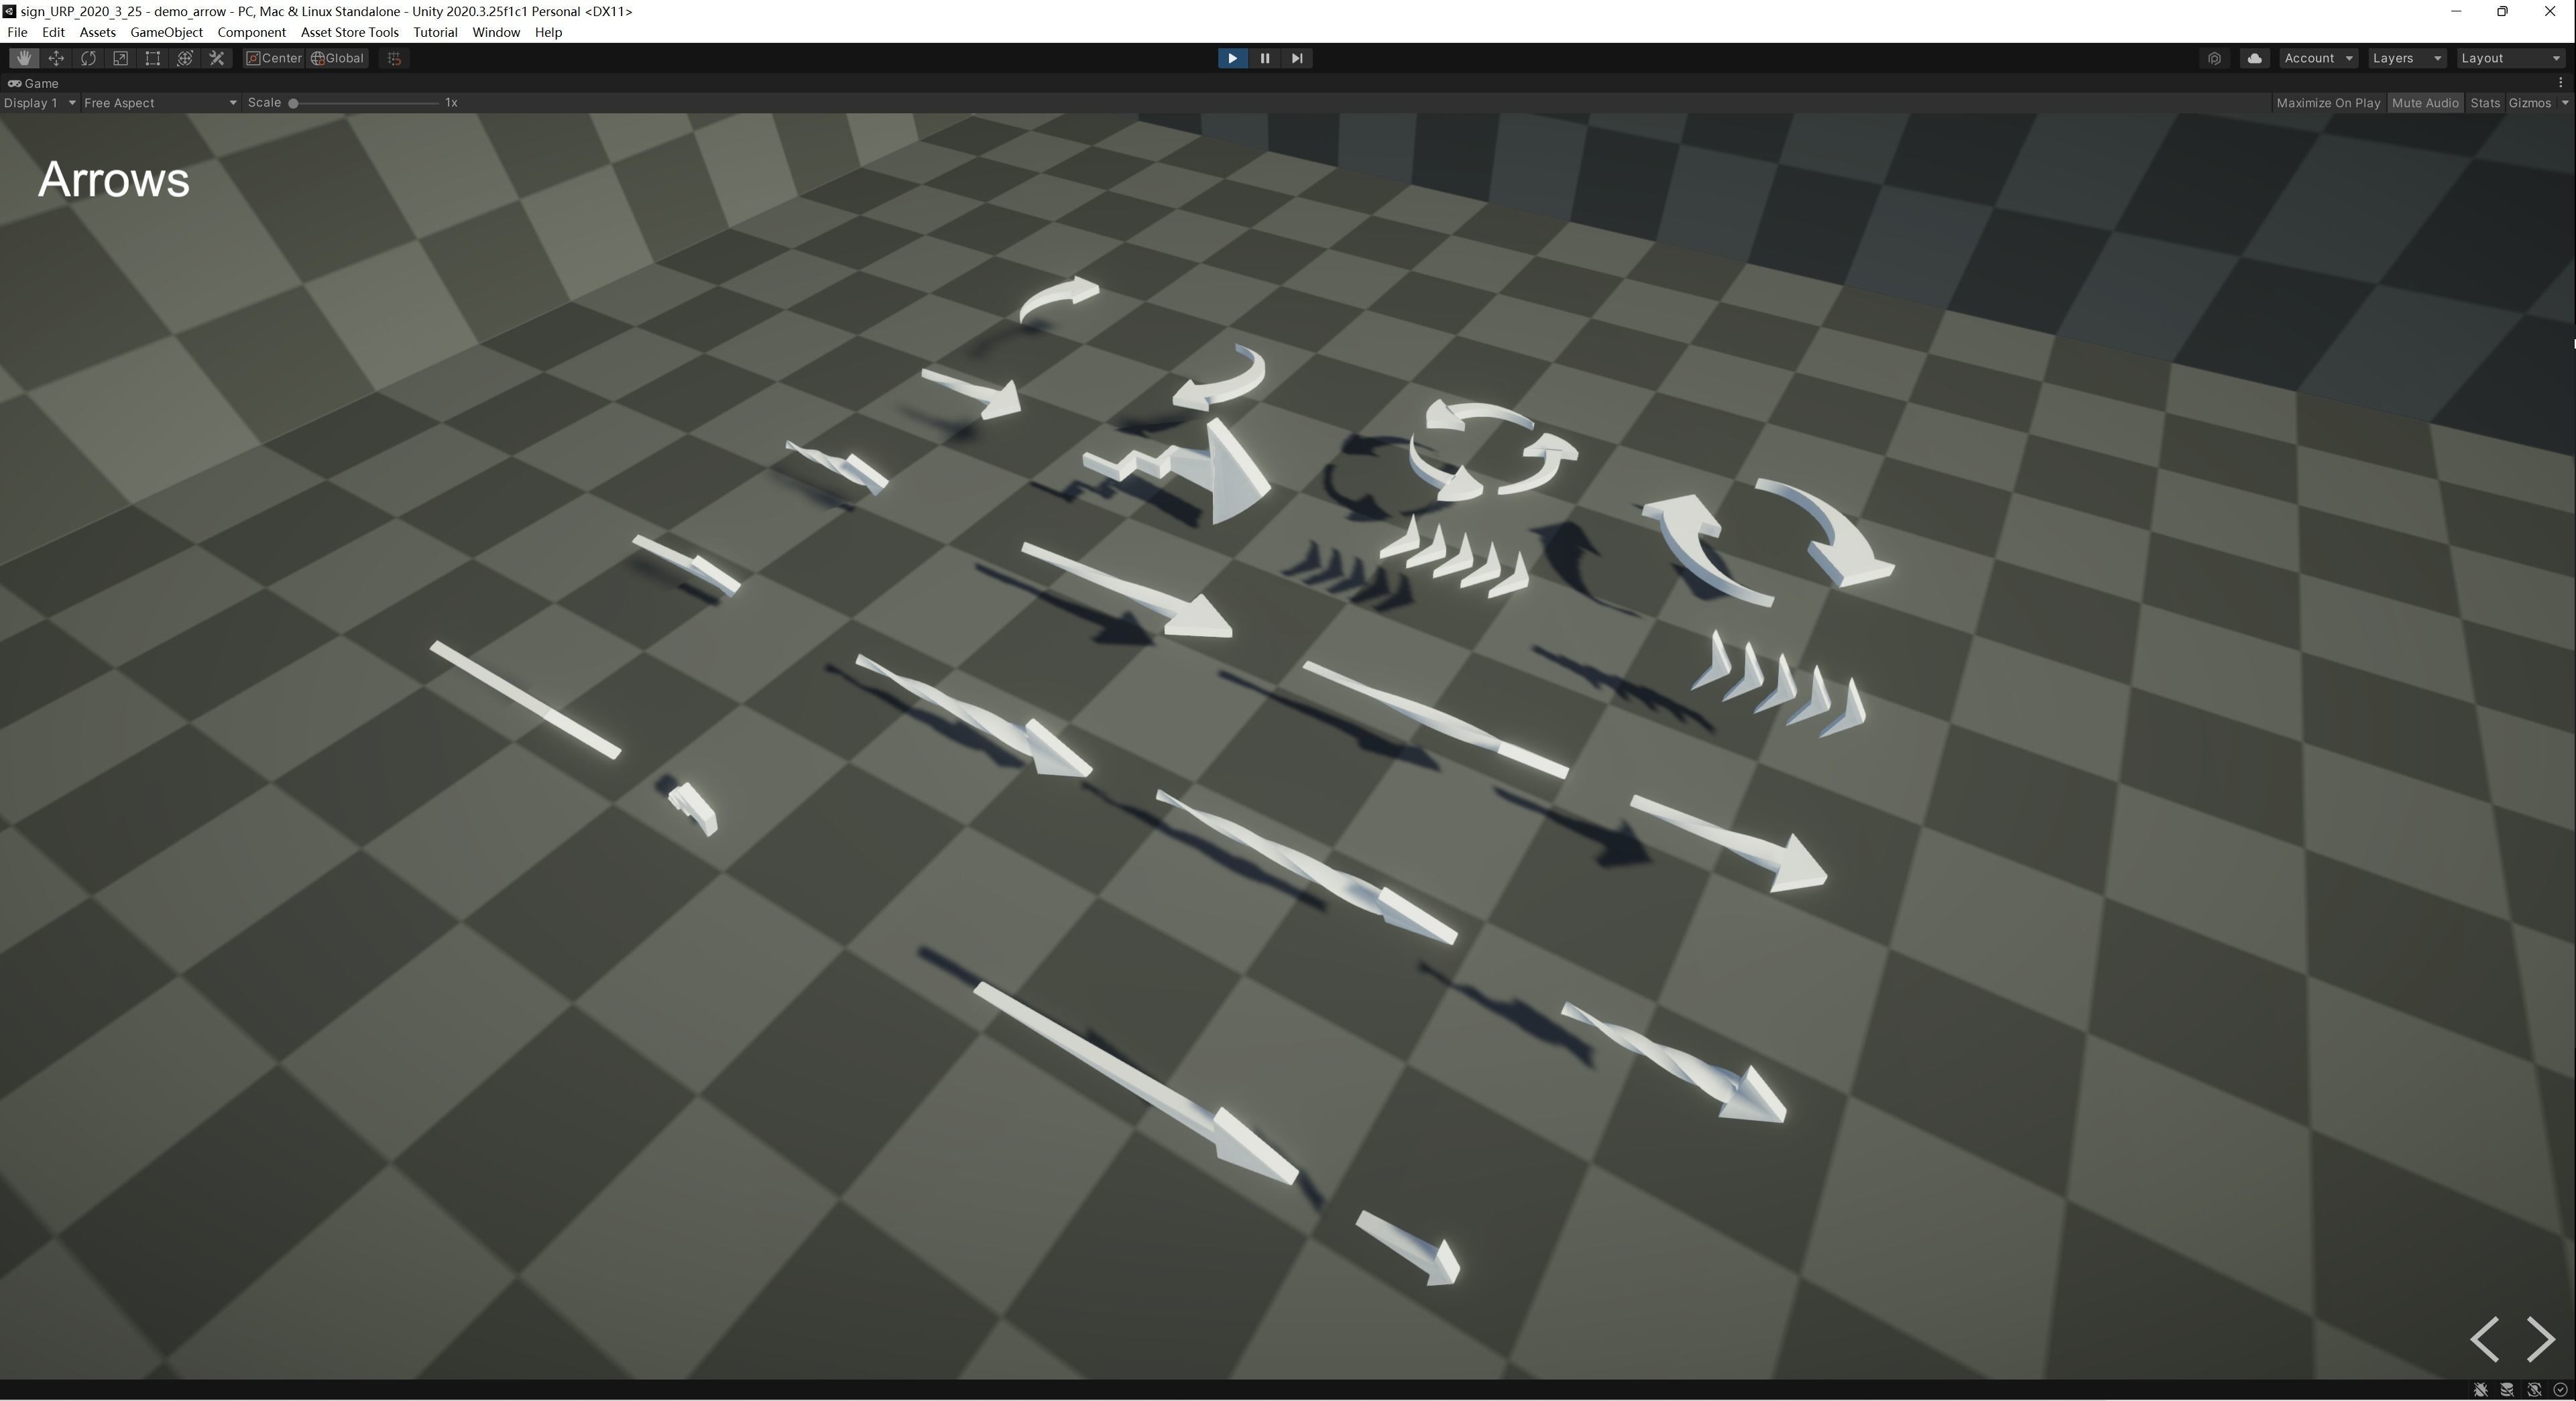The height and width of the screenshot is (1401, 2576).
Task: Open the Tutorial menu
Action: coord(435,32)
